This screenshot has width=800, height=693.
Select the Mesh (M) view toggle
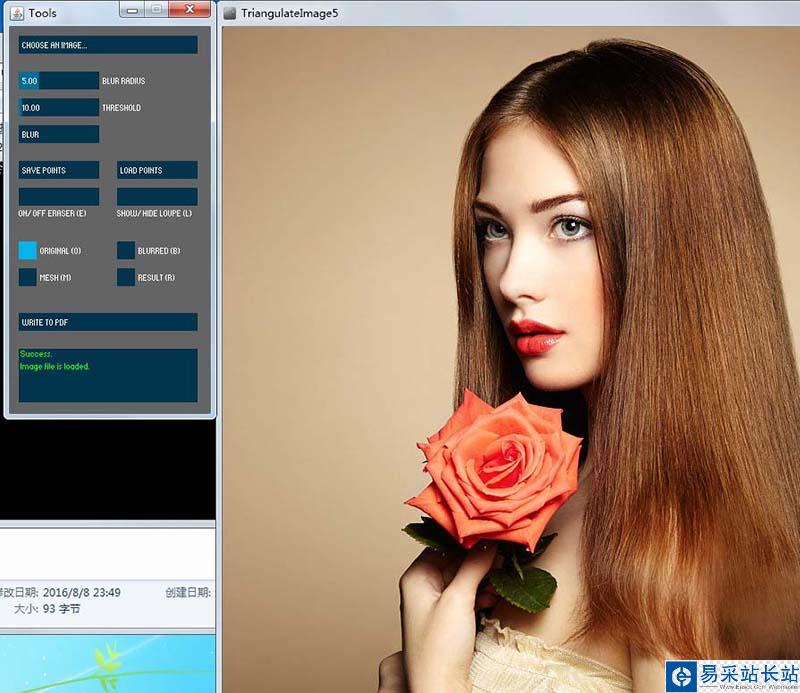[28, 277]
